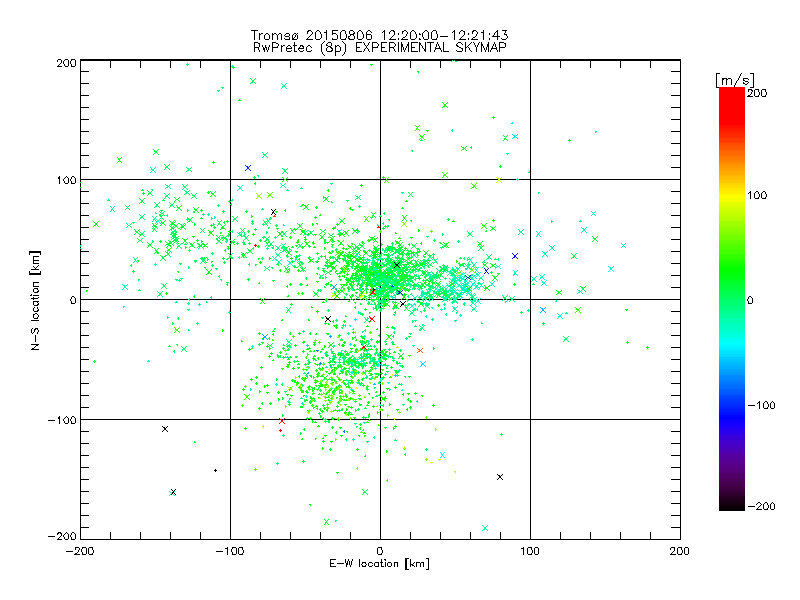
Task: Click the y-axis tick label '0'
Action: 73,300
